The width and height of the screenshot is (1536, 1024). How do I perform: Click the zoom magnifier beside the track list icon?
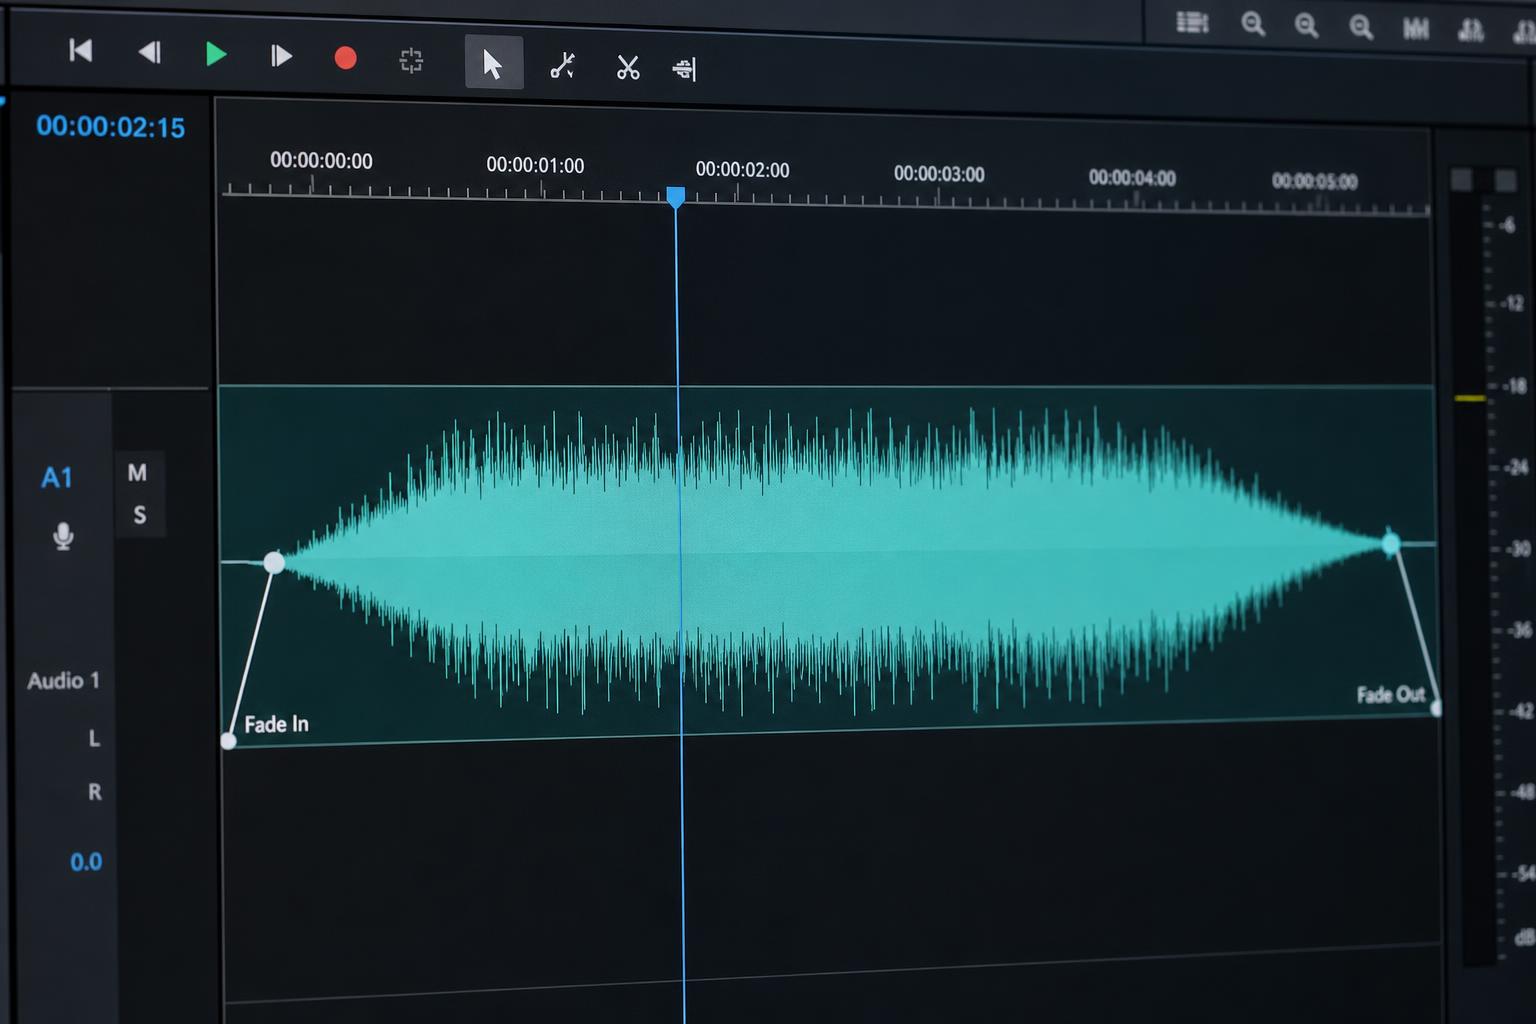click(x=1253, y=24)
